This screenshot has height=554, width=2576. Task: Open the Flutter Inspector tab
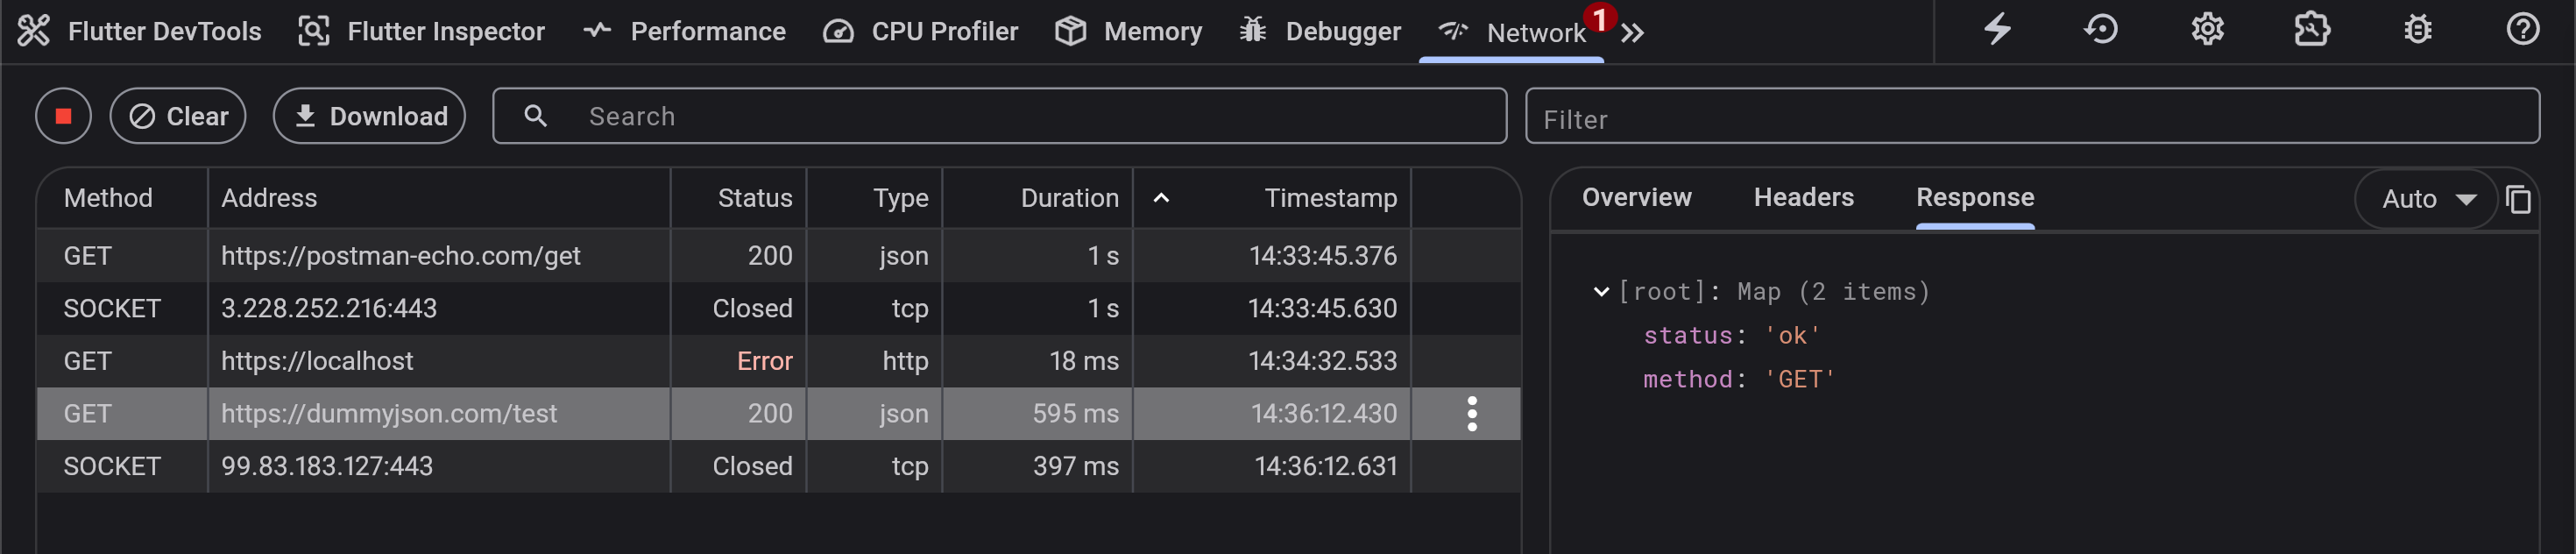click(x=422, y=31)
